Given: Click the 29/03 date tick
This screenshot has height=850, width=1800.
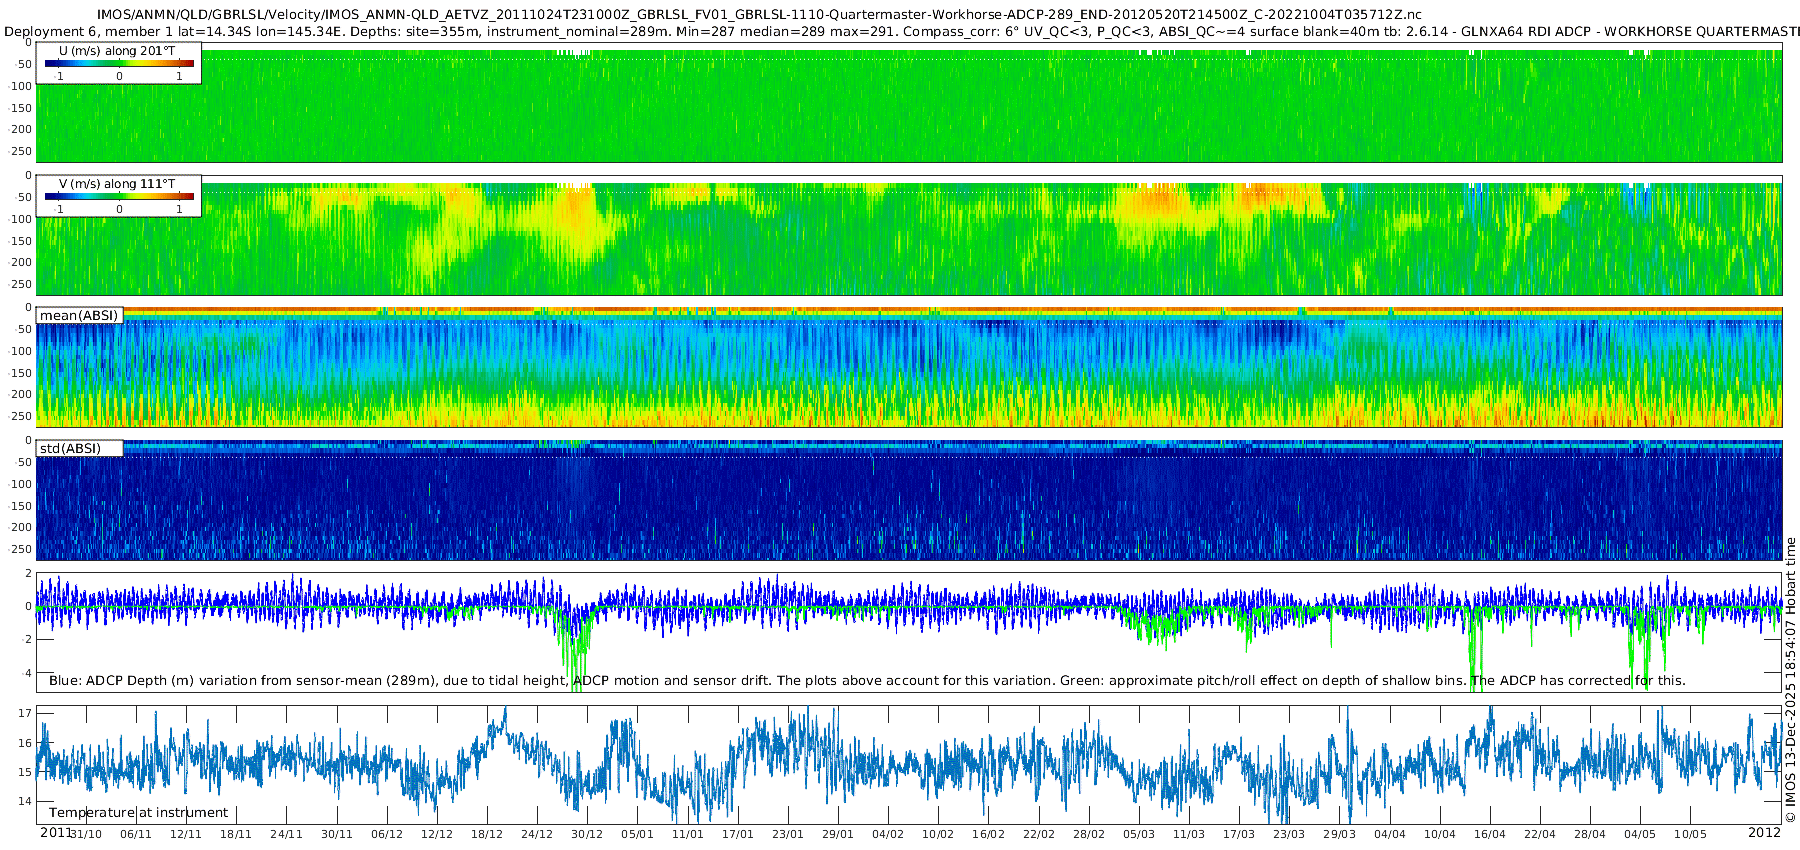Looking at the screenshot, I should 1340,834.
